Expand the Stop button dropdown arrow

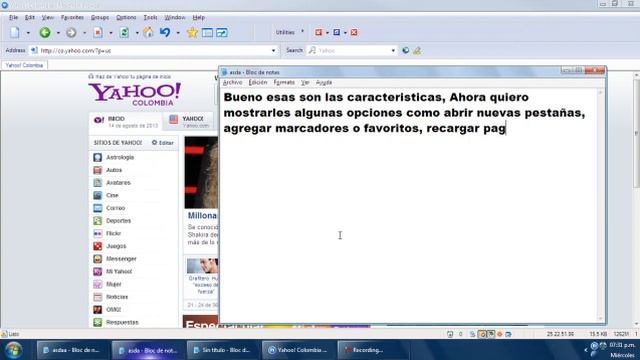(x=111, y=33)
